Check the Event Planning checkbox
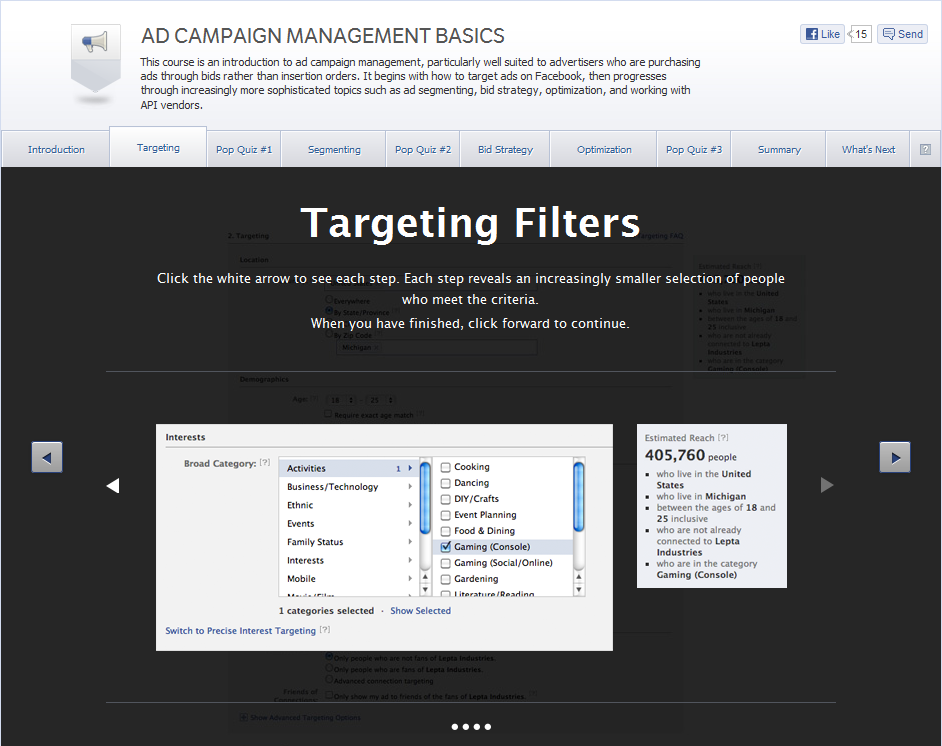 coord(446,515)
